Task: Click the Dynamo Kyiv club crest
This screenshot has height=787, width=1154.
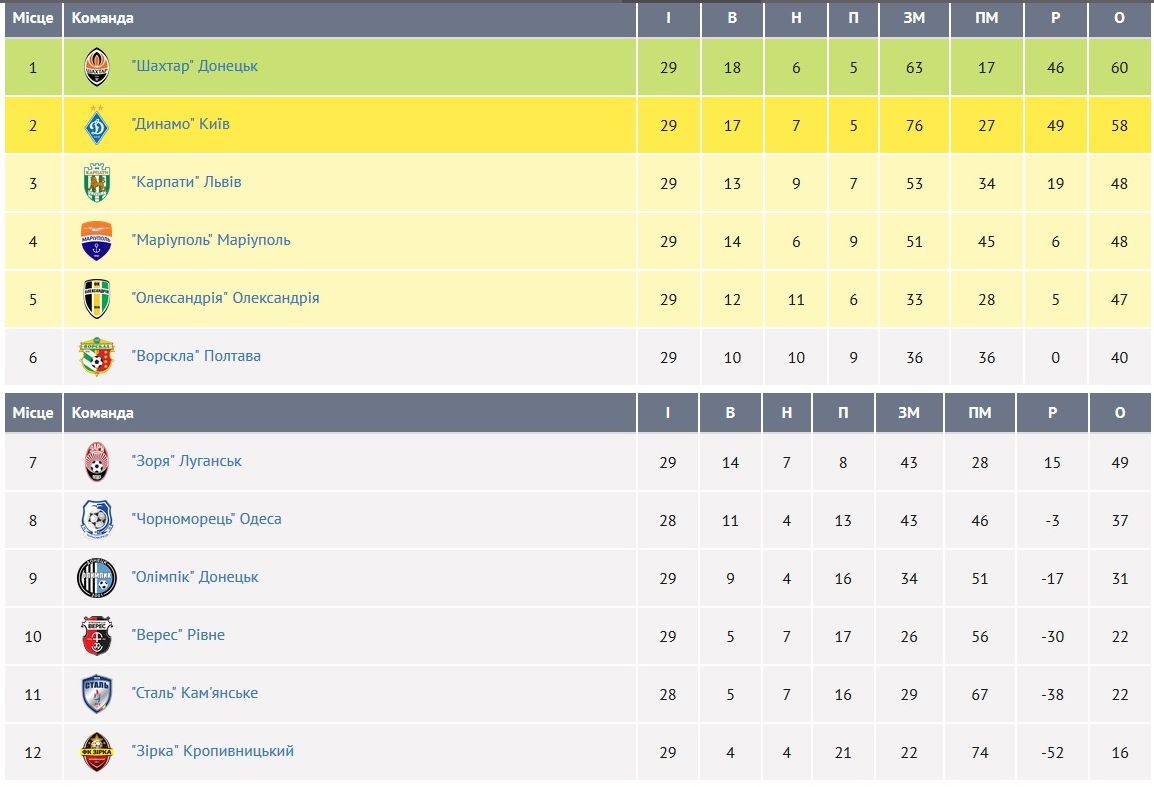Action: pyautogui.click(x=97, y=125)
